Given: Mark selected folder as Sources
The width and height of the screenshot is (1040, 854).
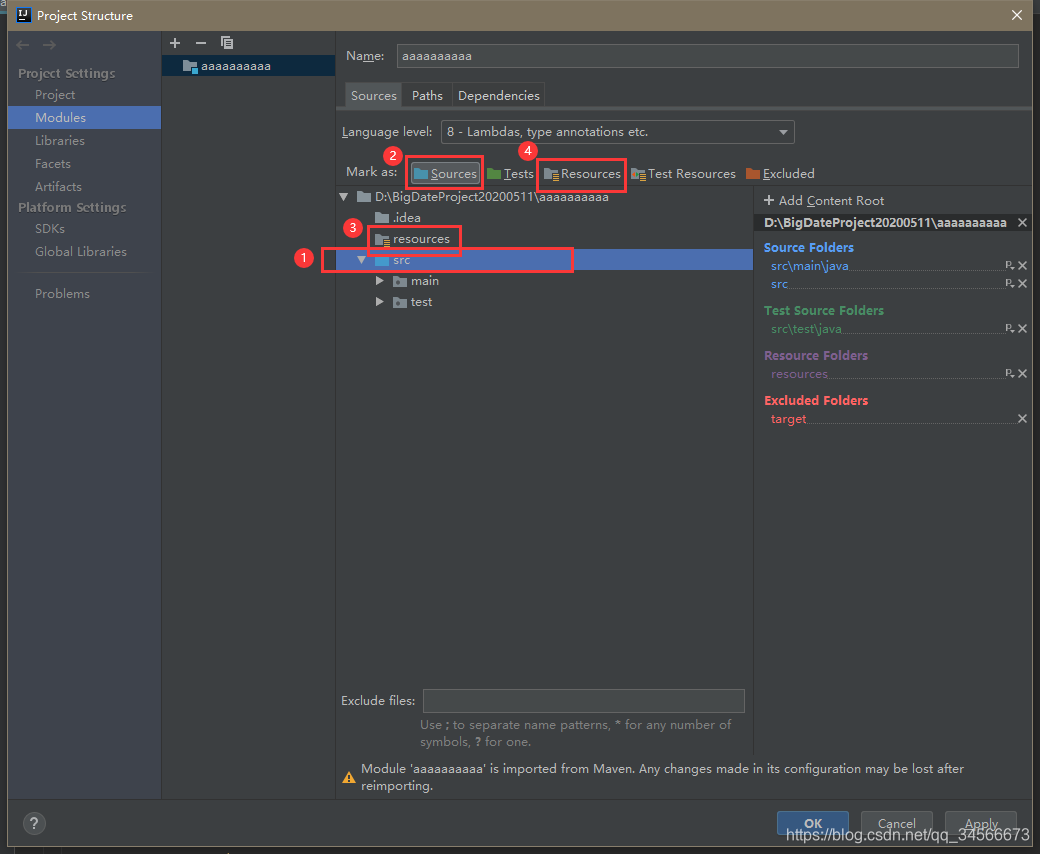Looking at the screenshot, I should coord(445,174).
